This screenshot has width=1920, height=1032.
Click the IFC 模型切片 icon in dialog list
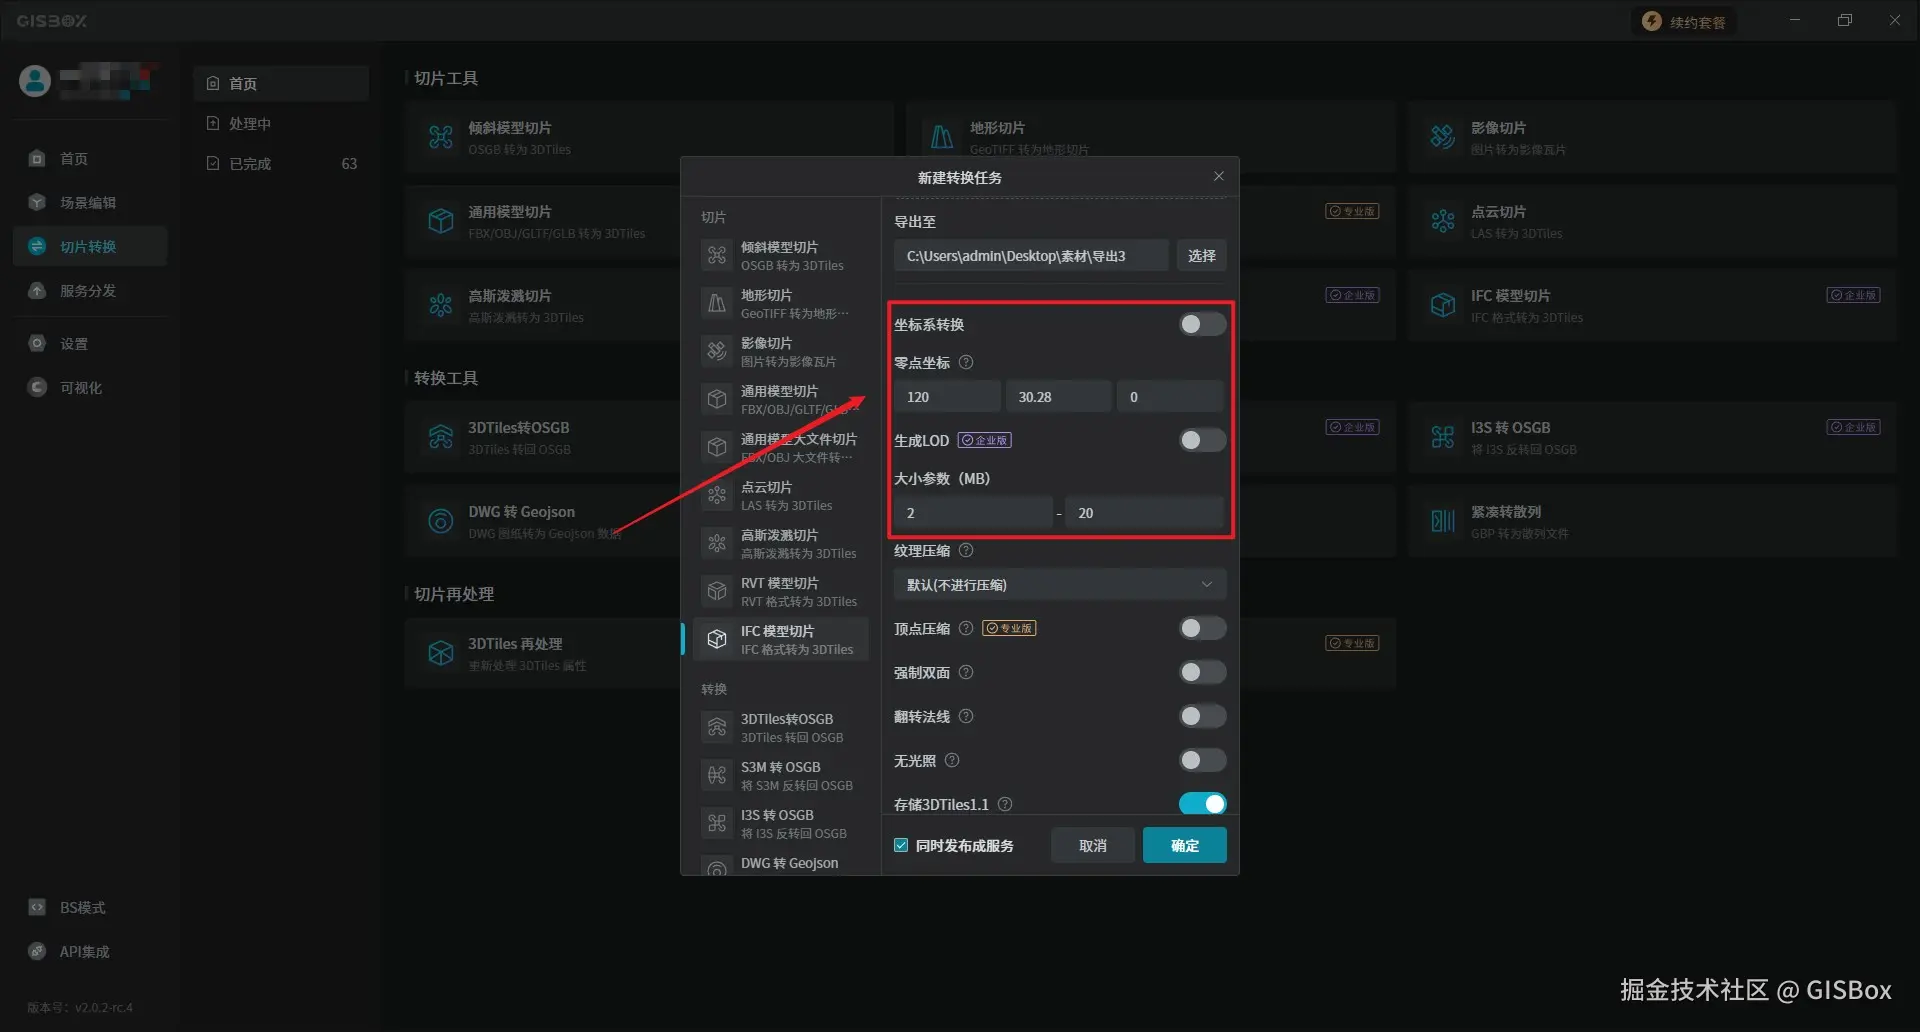tap(717, 639)
